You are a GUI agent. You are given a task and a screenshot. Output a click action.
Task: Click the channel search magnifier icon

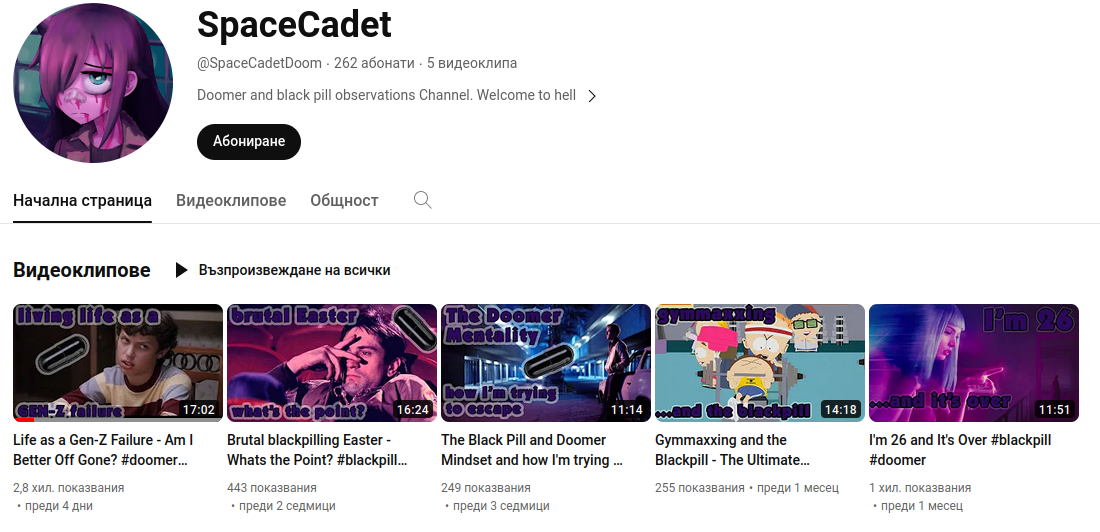click(422, 200)
